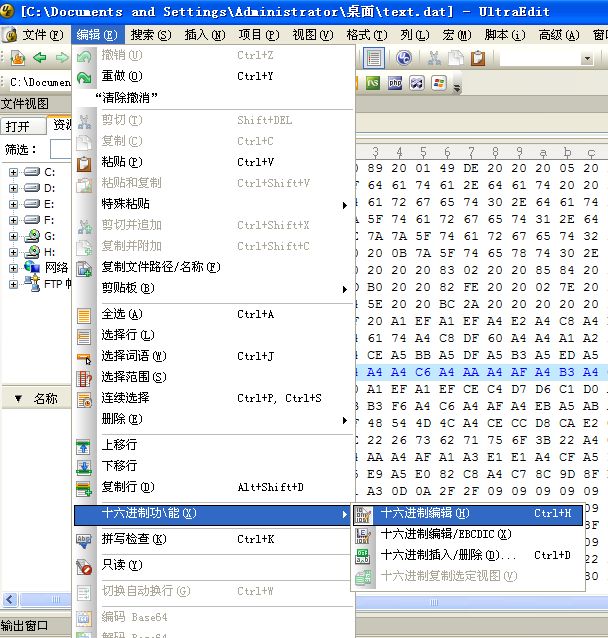Select 十六进制插入/删除 submenu item
608x638 pixels.
pyautogui.click(x=468, y=555)
